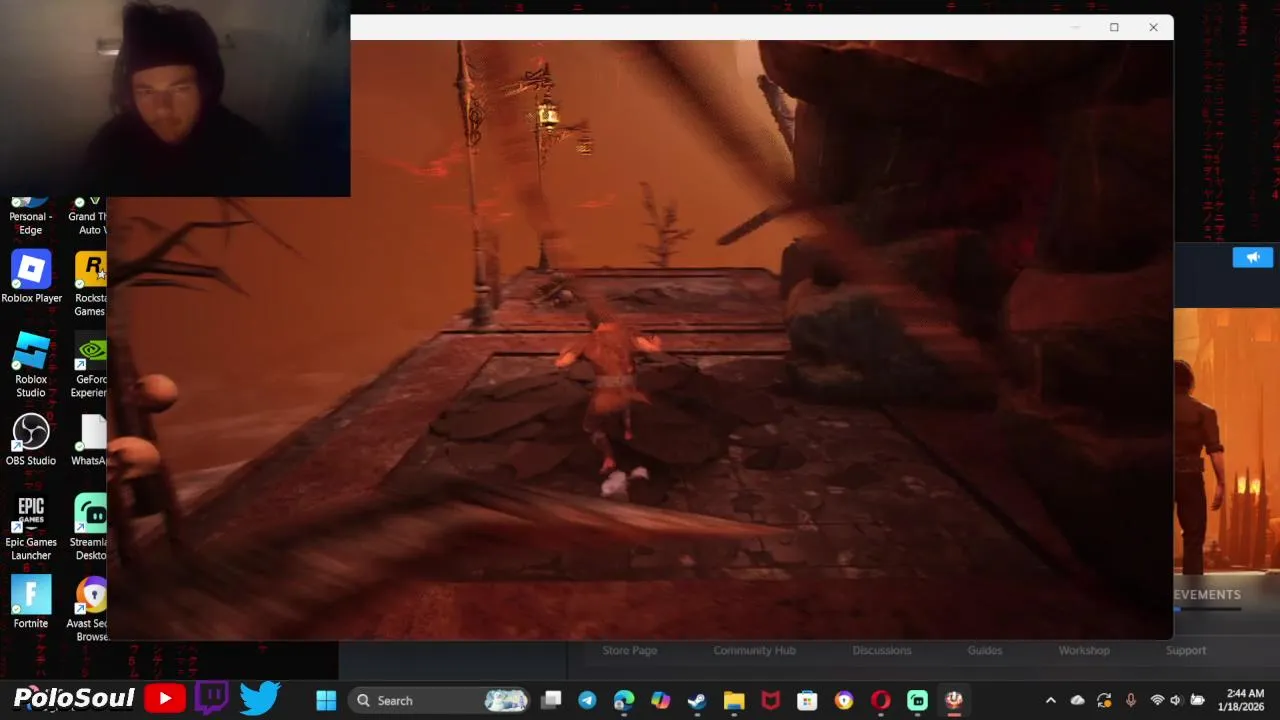The image size is (1280, 720).
Task: Select the WhatsApp desktop file icon
Action: tap(90, 440)
